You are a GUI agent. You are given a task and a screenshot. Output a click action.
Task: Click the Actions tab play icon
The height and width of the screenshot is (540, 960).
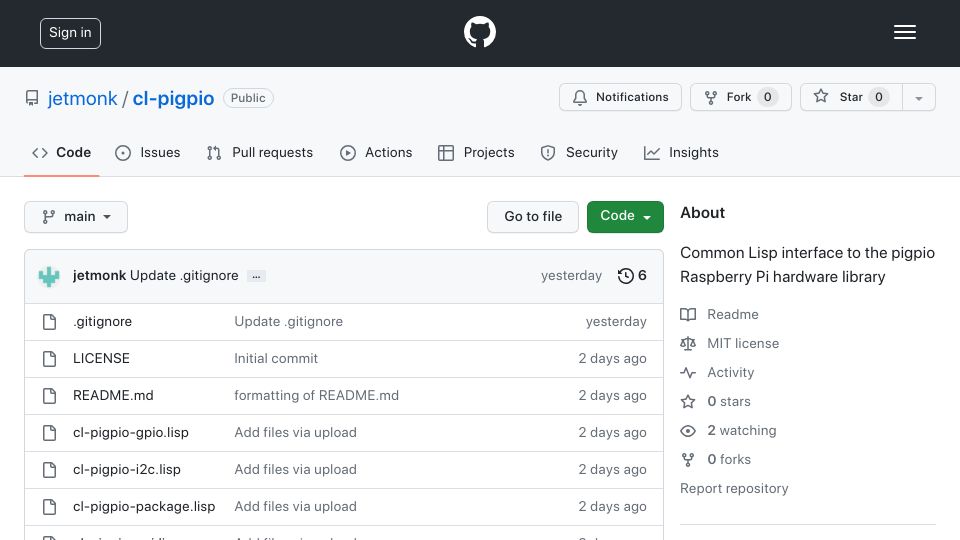point(348,153)
